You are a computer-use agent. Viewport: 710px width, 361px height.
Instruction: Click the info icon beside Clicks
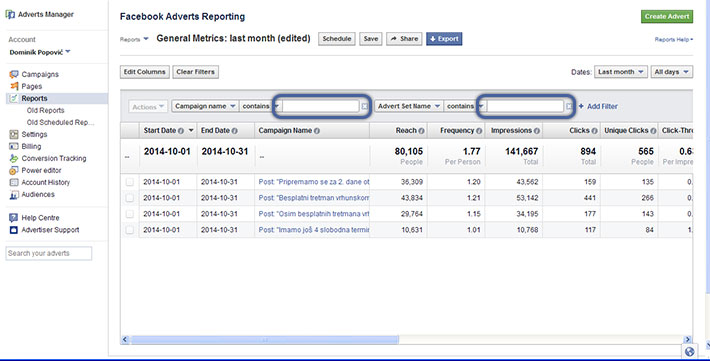click(594, 131)
